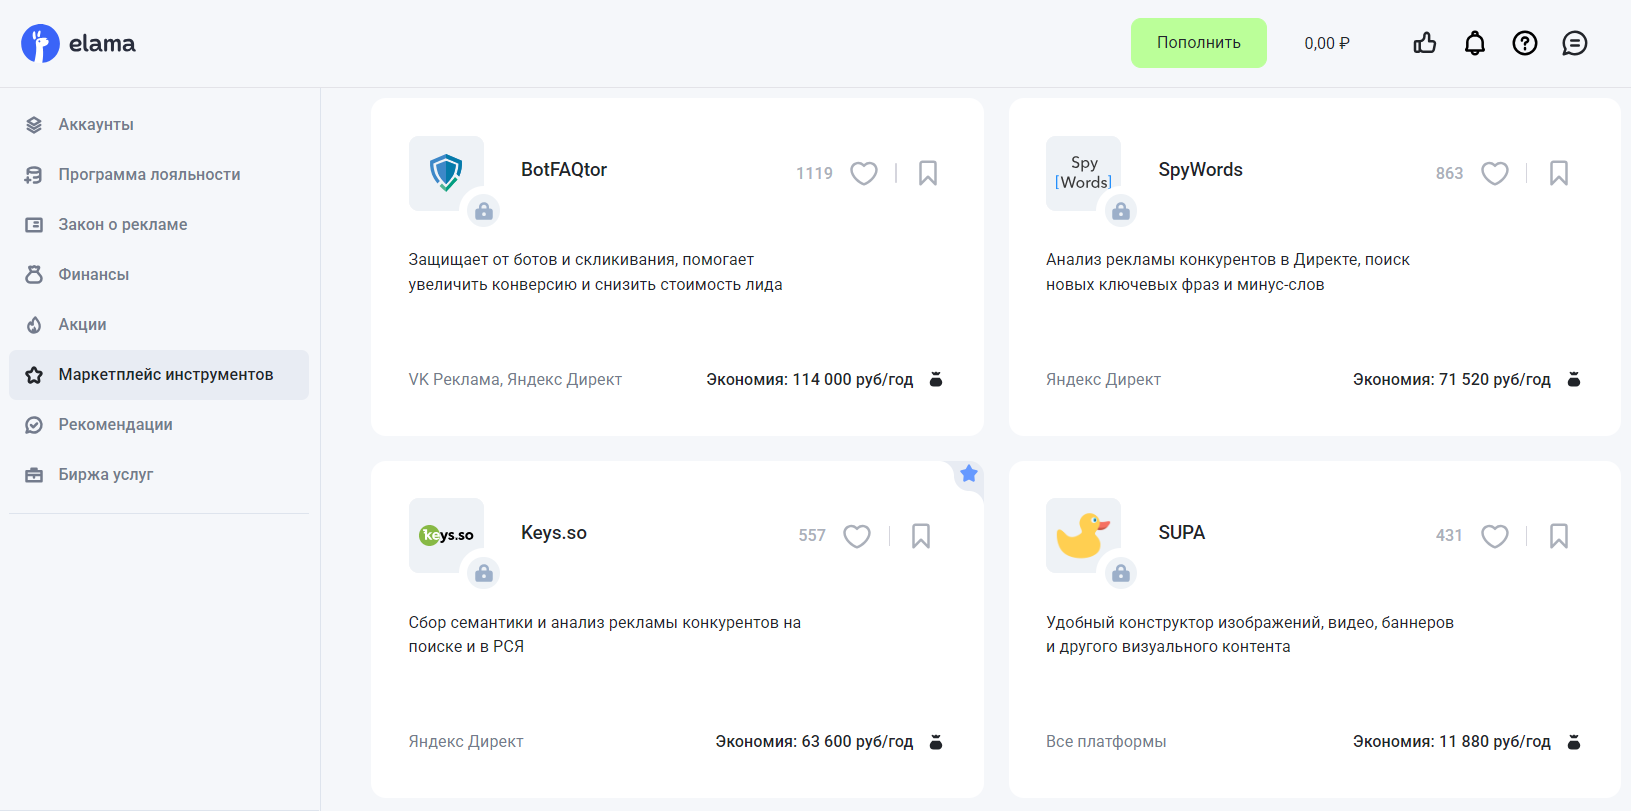
Task: Like SUPA with the heart icon
Action: (1495, 536)
